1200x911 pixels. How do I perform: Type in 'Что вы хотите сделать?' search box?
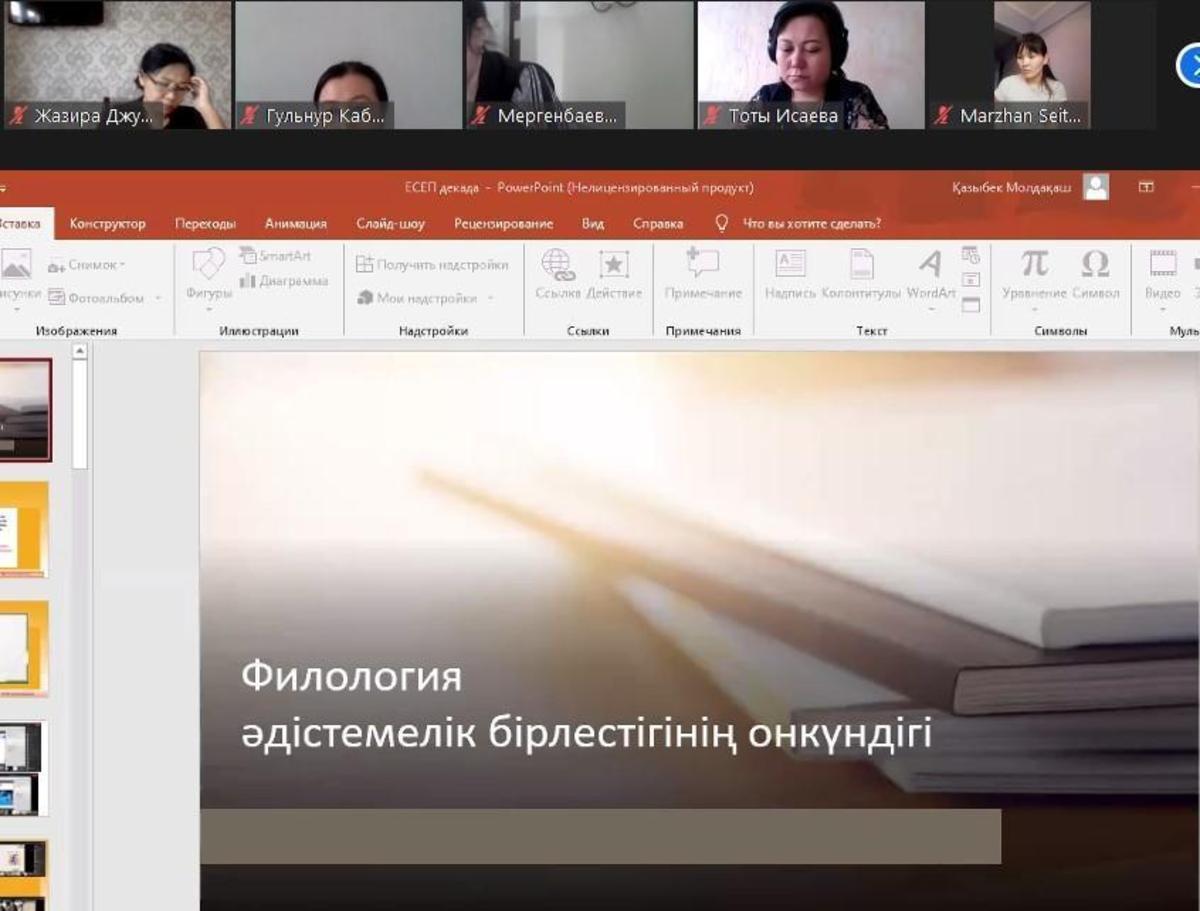(x=811, y=224)
